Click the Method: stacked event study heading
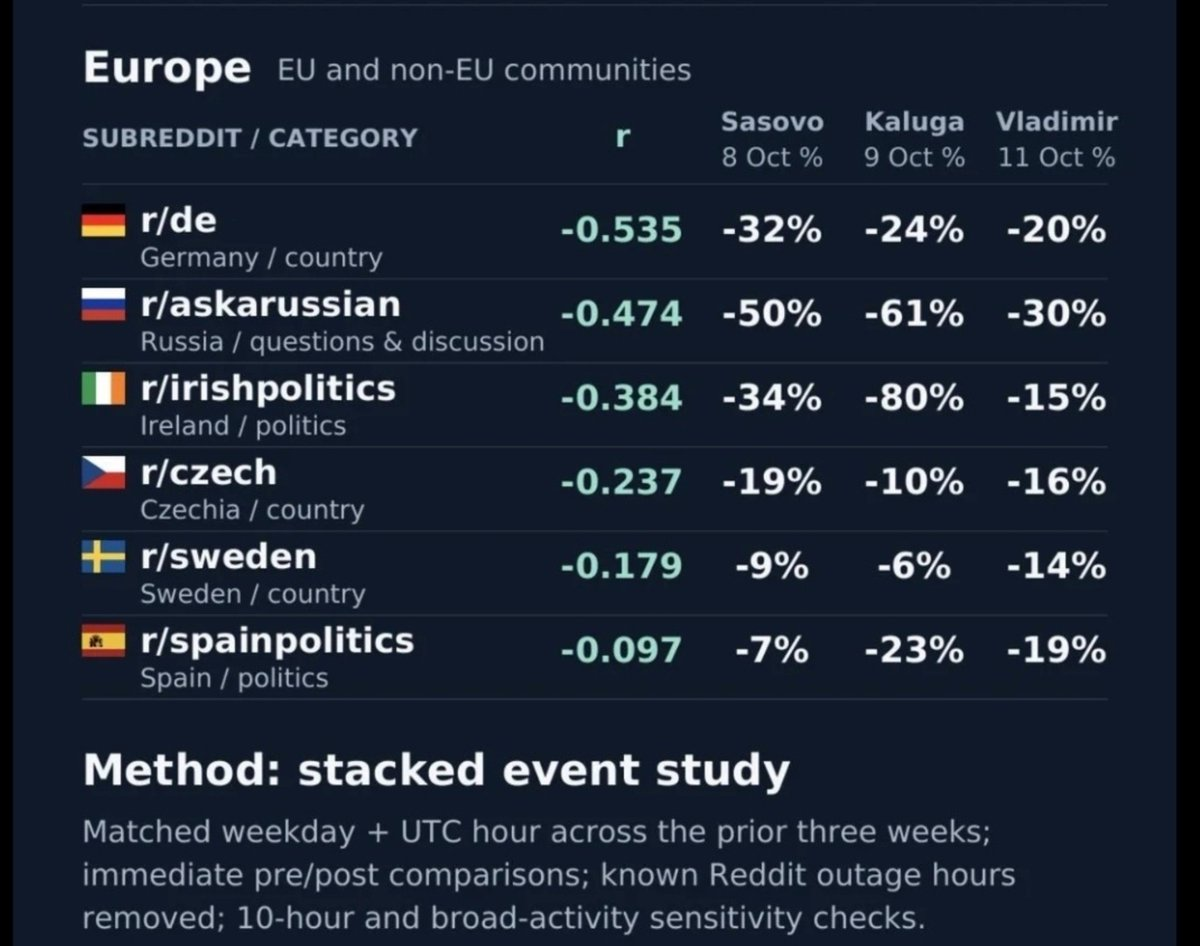Viewport: 1200px width, 946px height. pyautogui.click(x=436, y=771)
